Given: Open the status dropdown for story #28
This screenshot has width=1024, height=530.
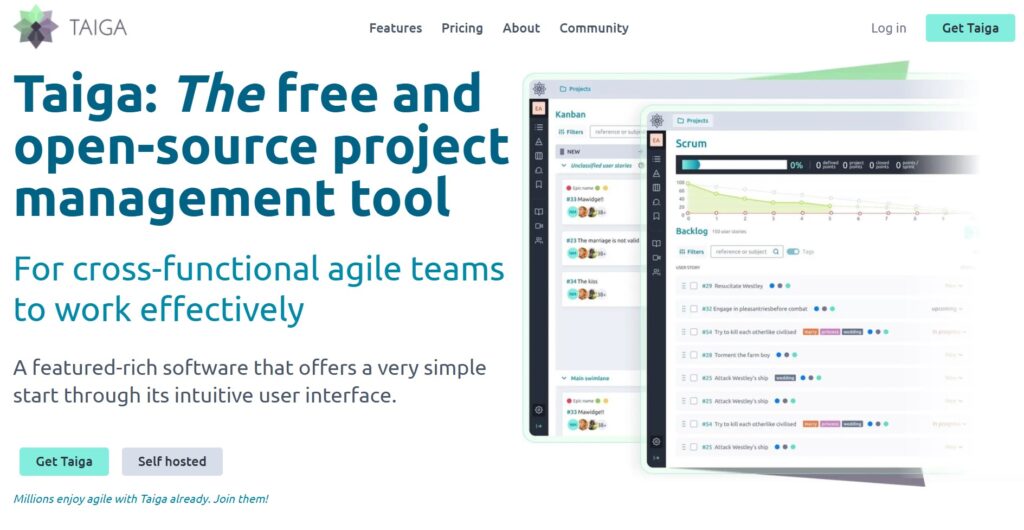Looking at the screenshot, I should [953, 355].
